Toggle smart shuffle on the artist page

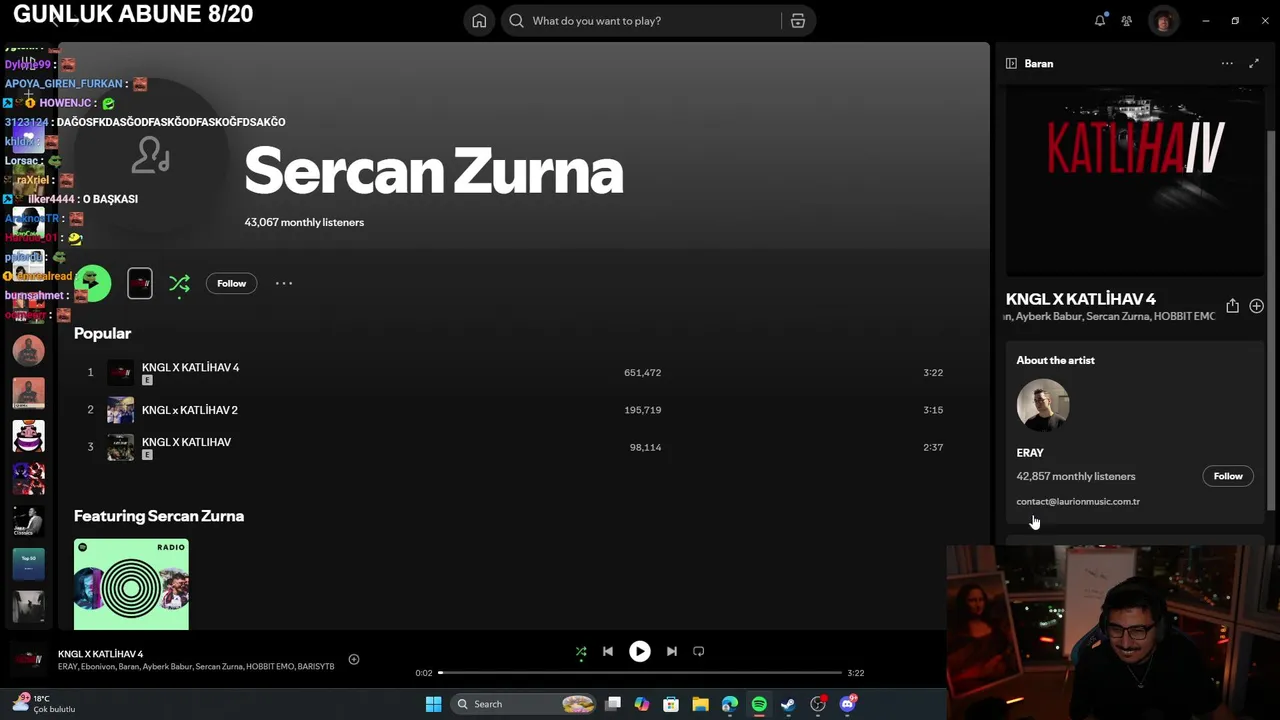pyautogui.click(x=179, y=284)
